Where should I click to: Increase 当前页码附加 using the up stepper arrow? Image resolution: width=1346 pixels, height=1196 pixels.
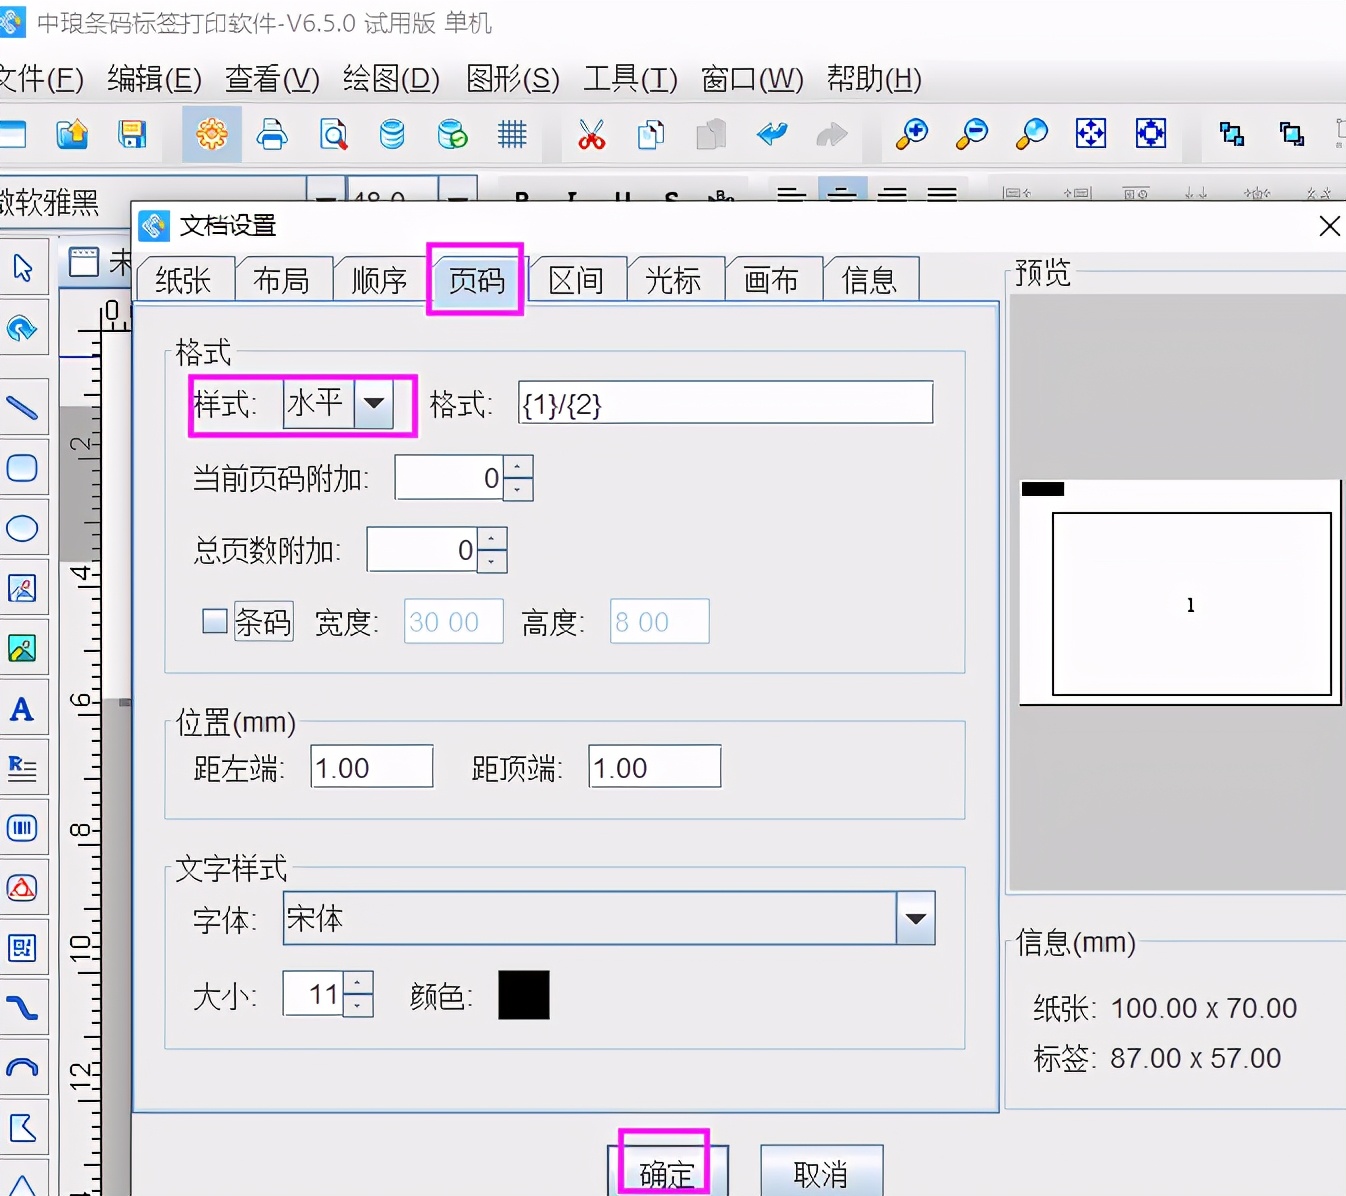tap(517, 468)
